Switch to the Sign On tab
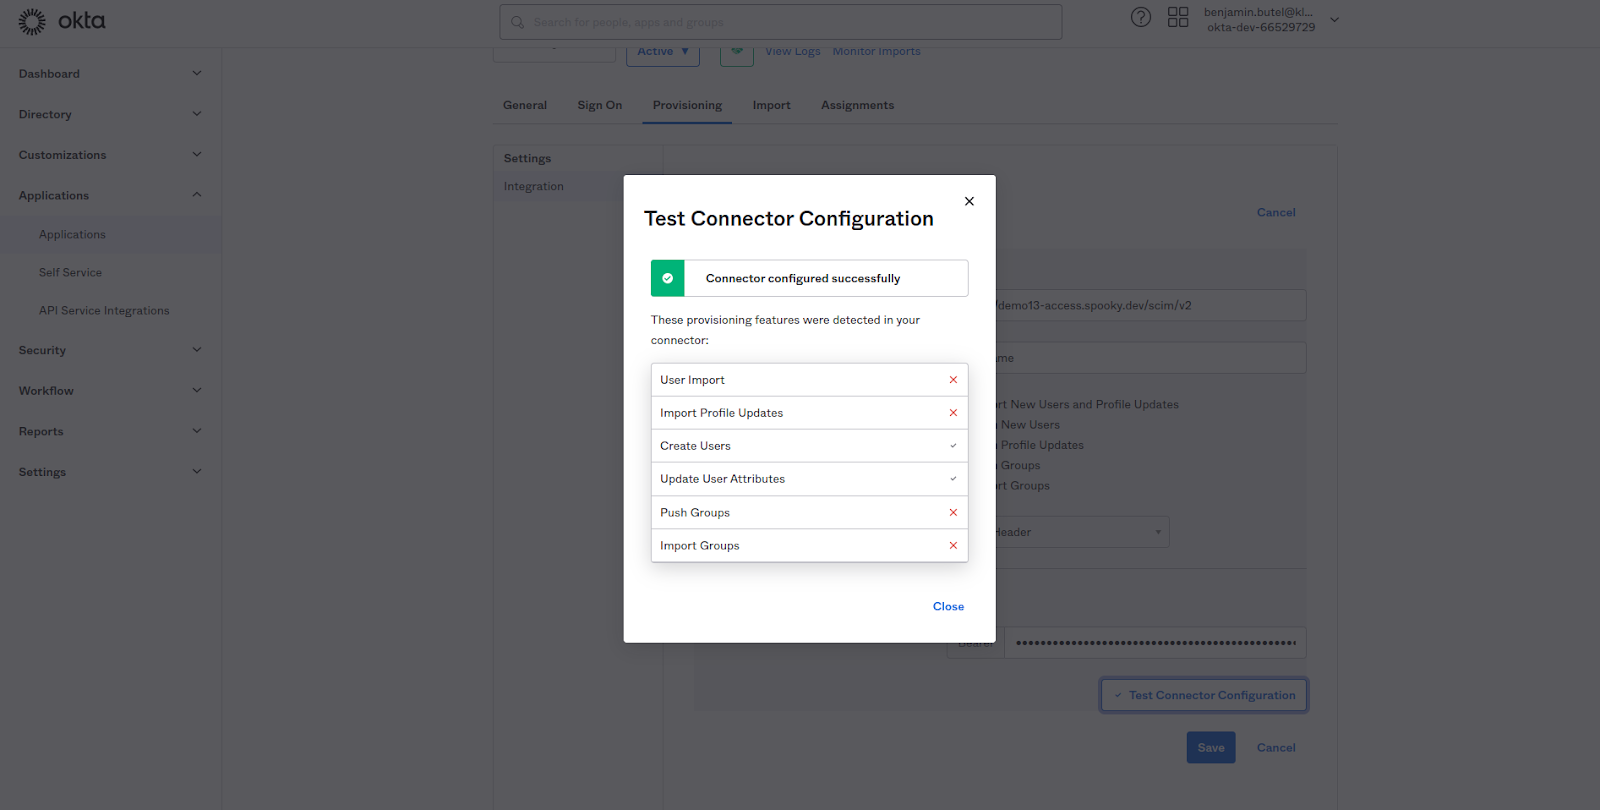The width and height of the screenshot is (1600, 810). click(599, 105)
